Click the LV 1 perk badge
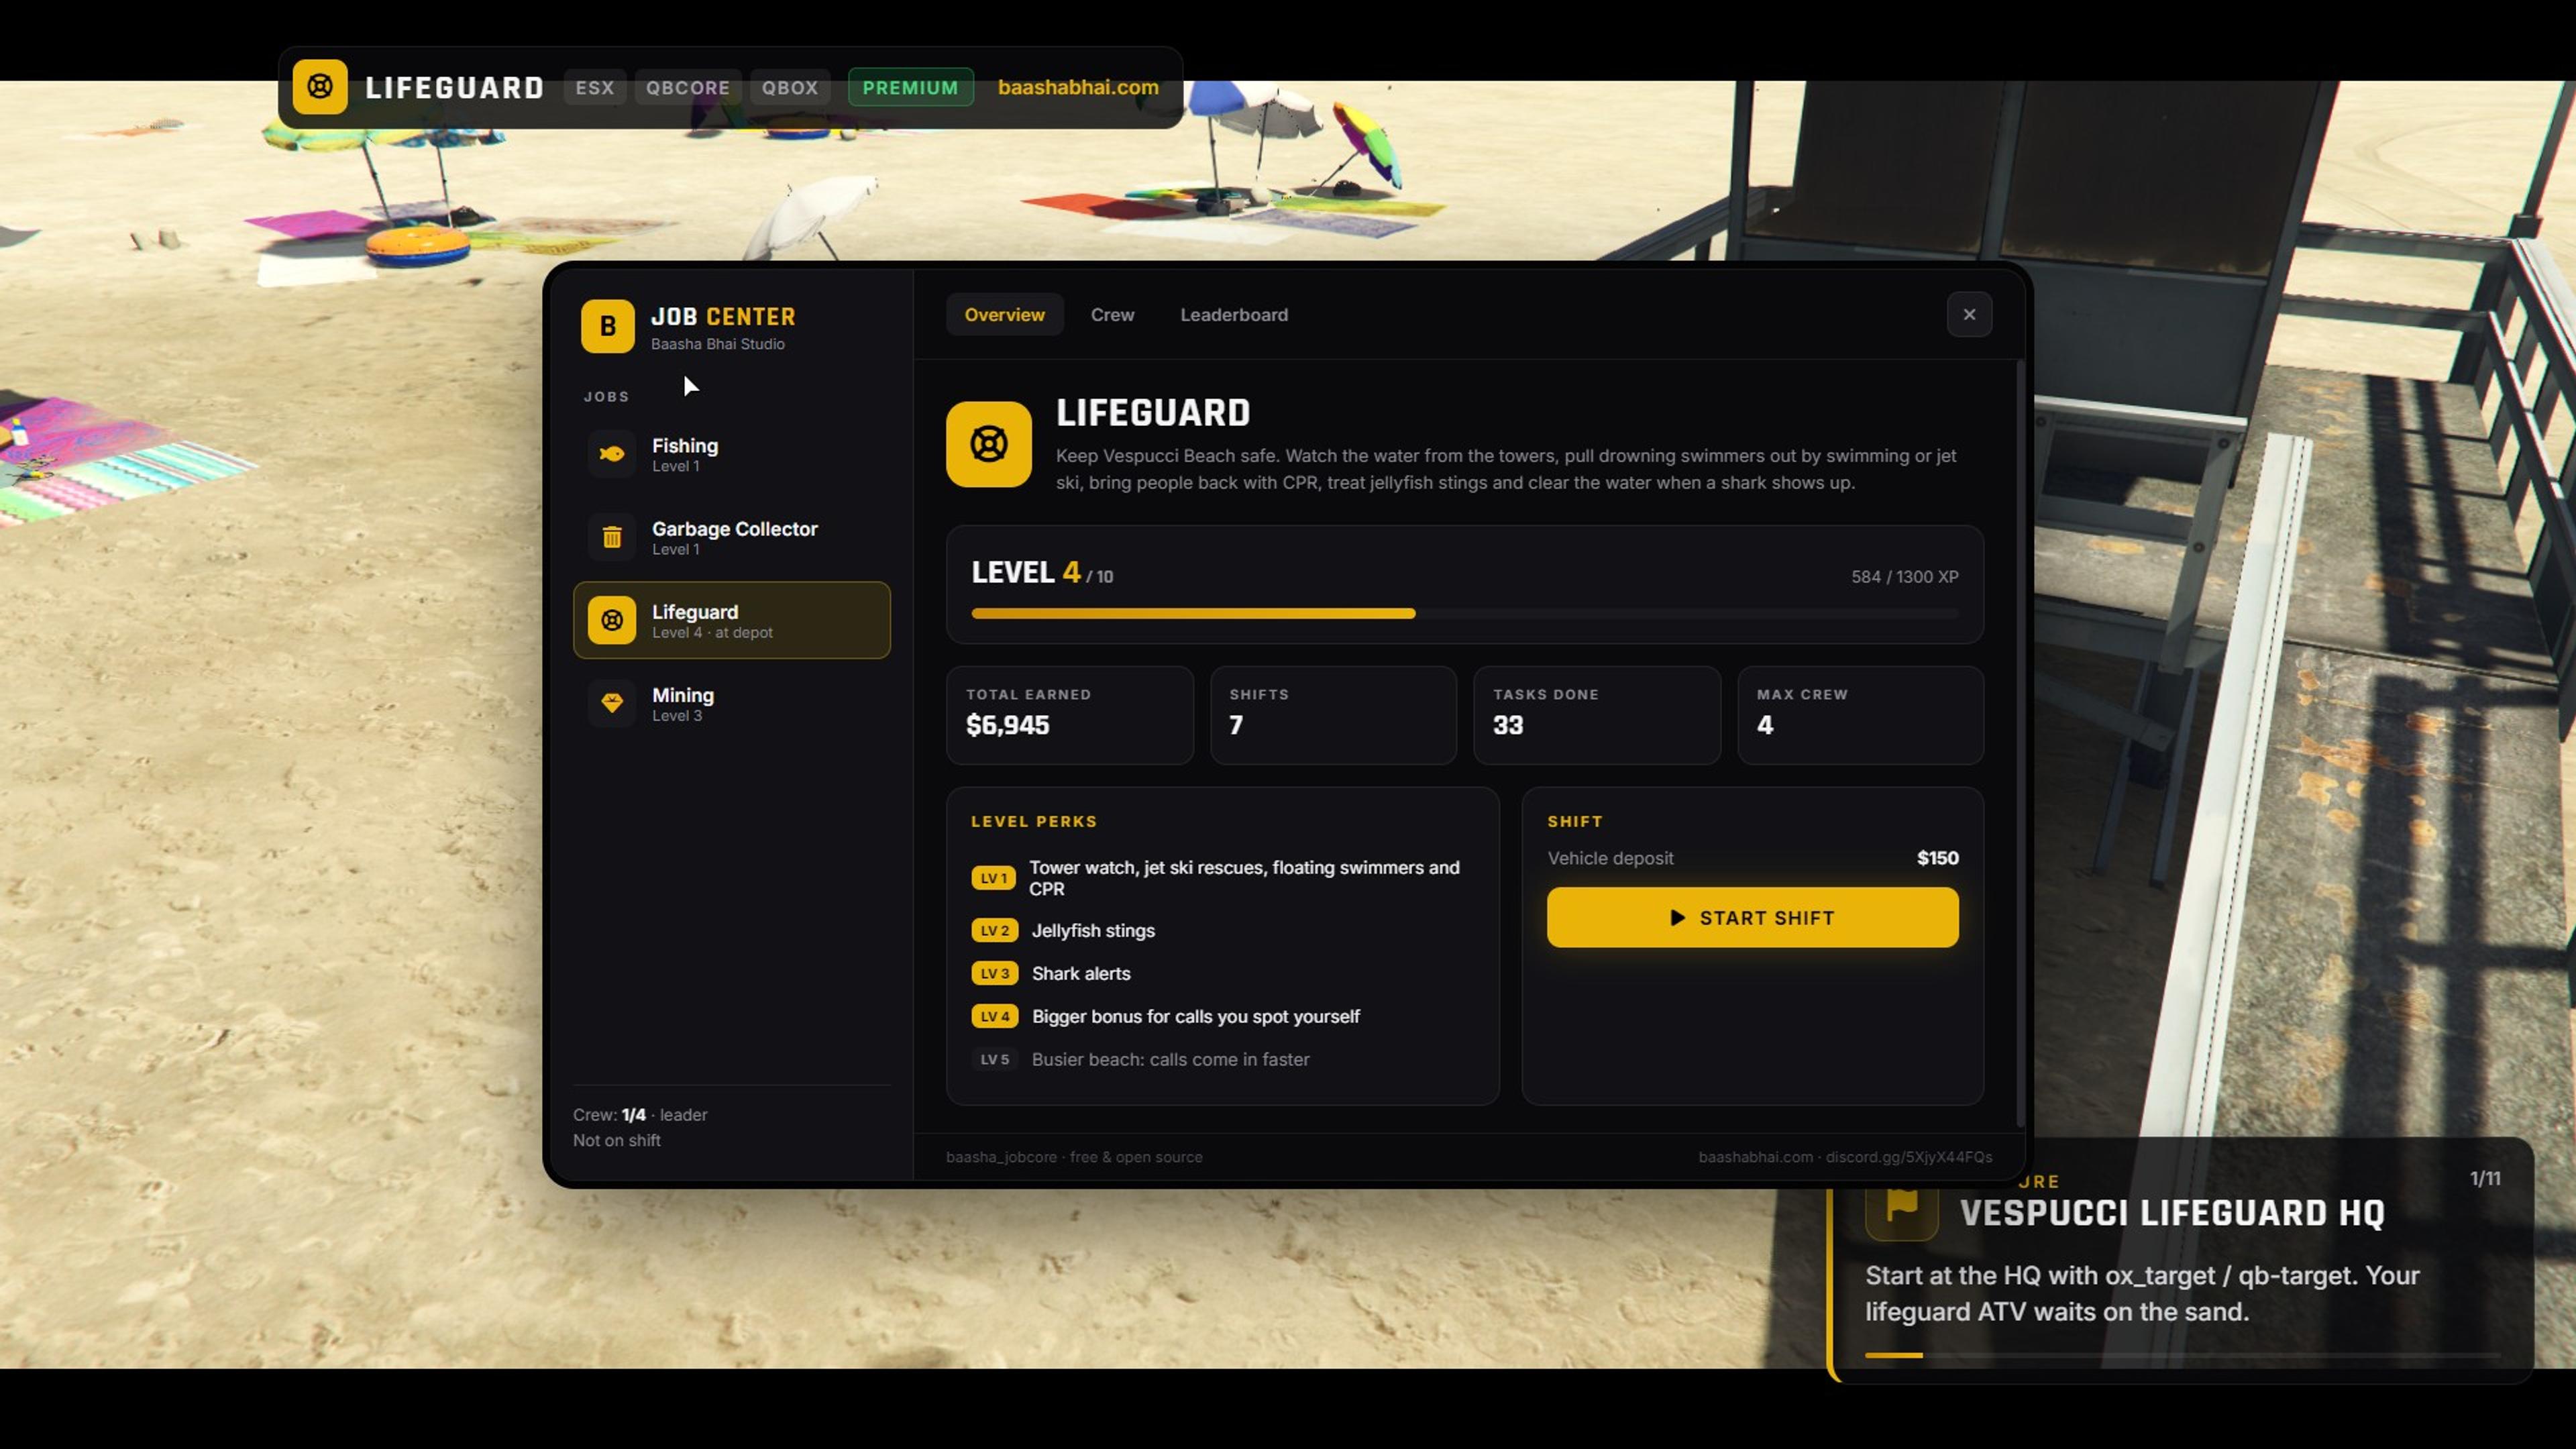This screenshot has width=2576, height=1449. click(x=993, y=878)
